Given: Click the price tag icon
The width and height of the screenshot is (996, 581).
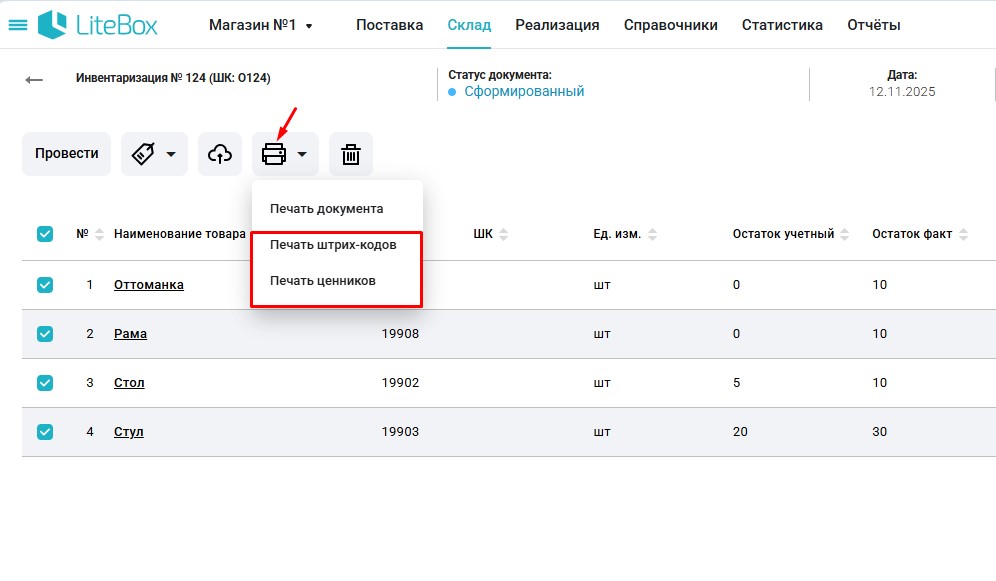Looking at the screenshot, I should tap(143, 154).
